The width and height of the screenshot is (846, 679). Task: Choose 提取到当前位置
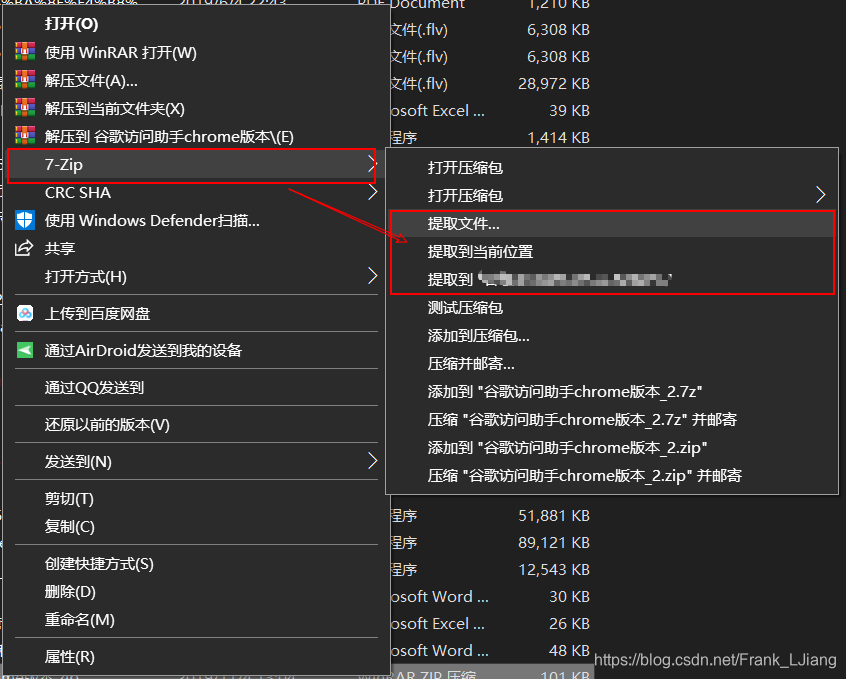(x=612, y=252)
